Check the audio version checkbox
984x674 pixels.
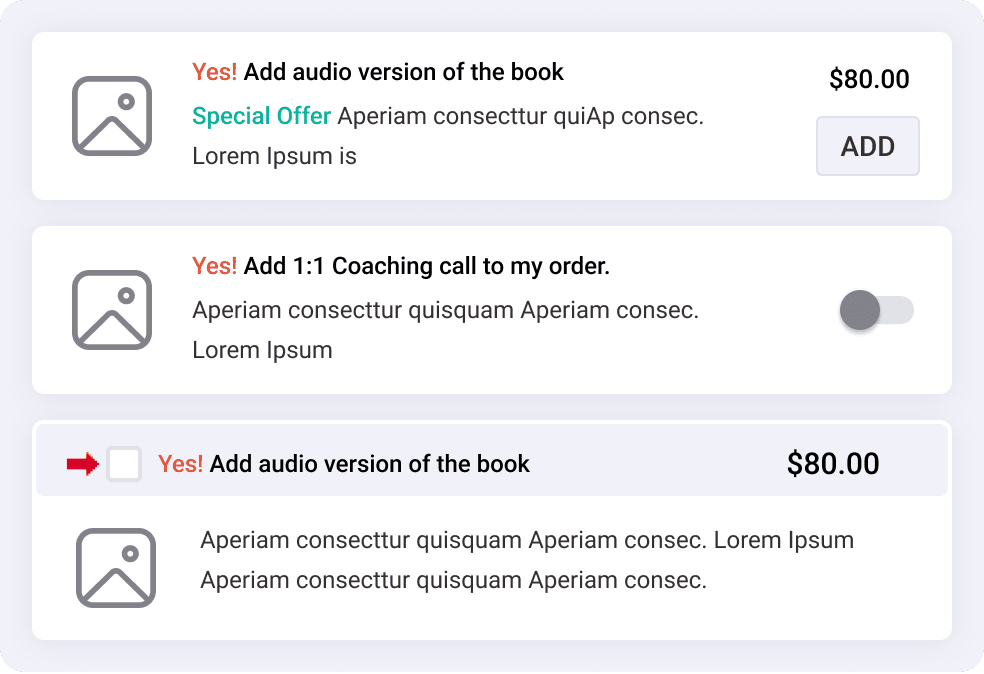(124, 464)
